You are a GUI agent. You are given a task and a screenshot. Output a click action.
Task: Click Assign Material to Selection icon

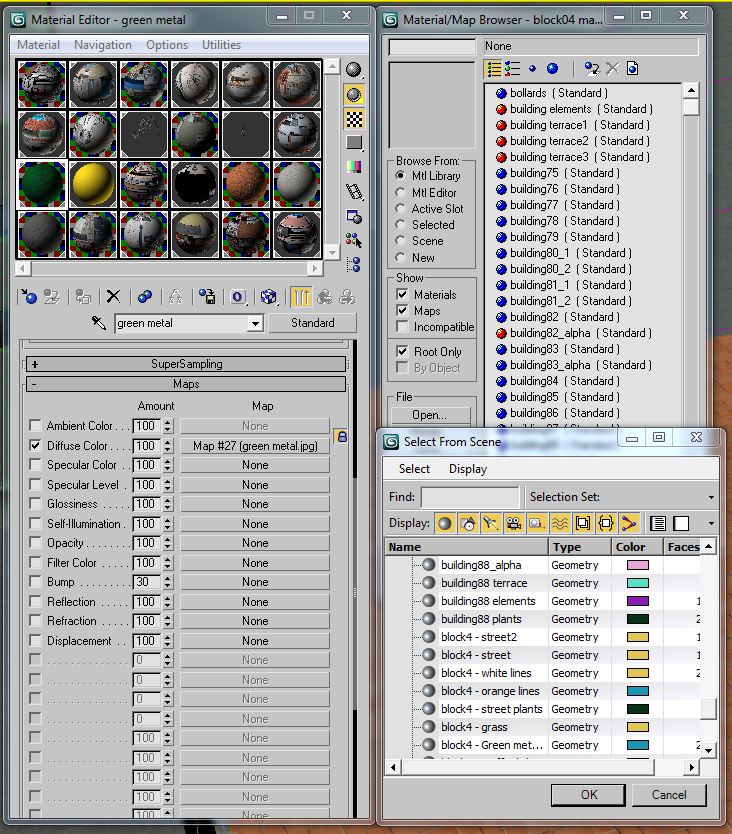83,297
